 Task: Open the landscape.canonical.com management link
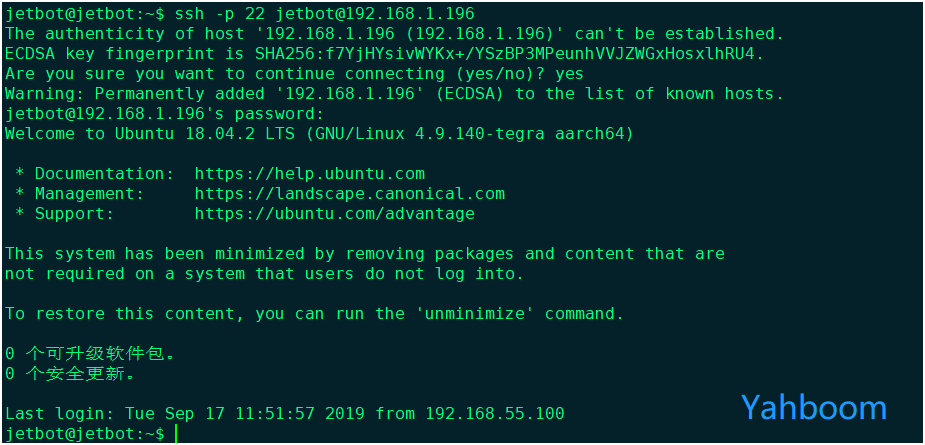click(x=350, y=194)
